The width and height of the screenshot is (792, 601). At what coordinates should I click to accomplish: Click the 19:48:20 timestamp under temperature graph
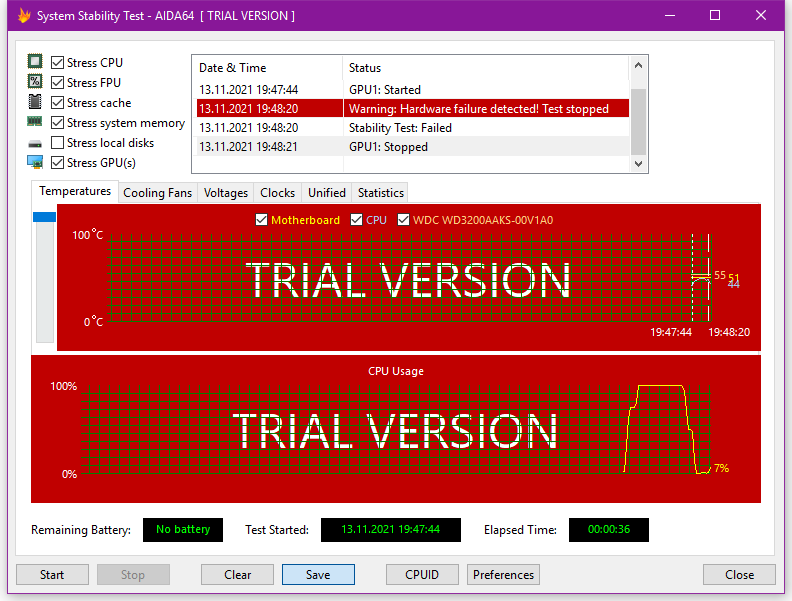[729, 332]
